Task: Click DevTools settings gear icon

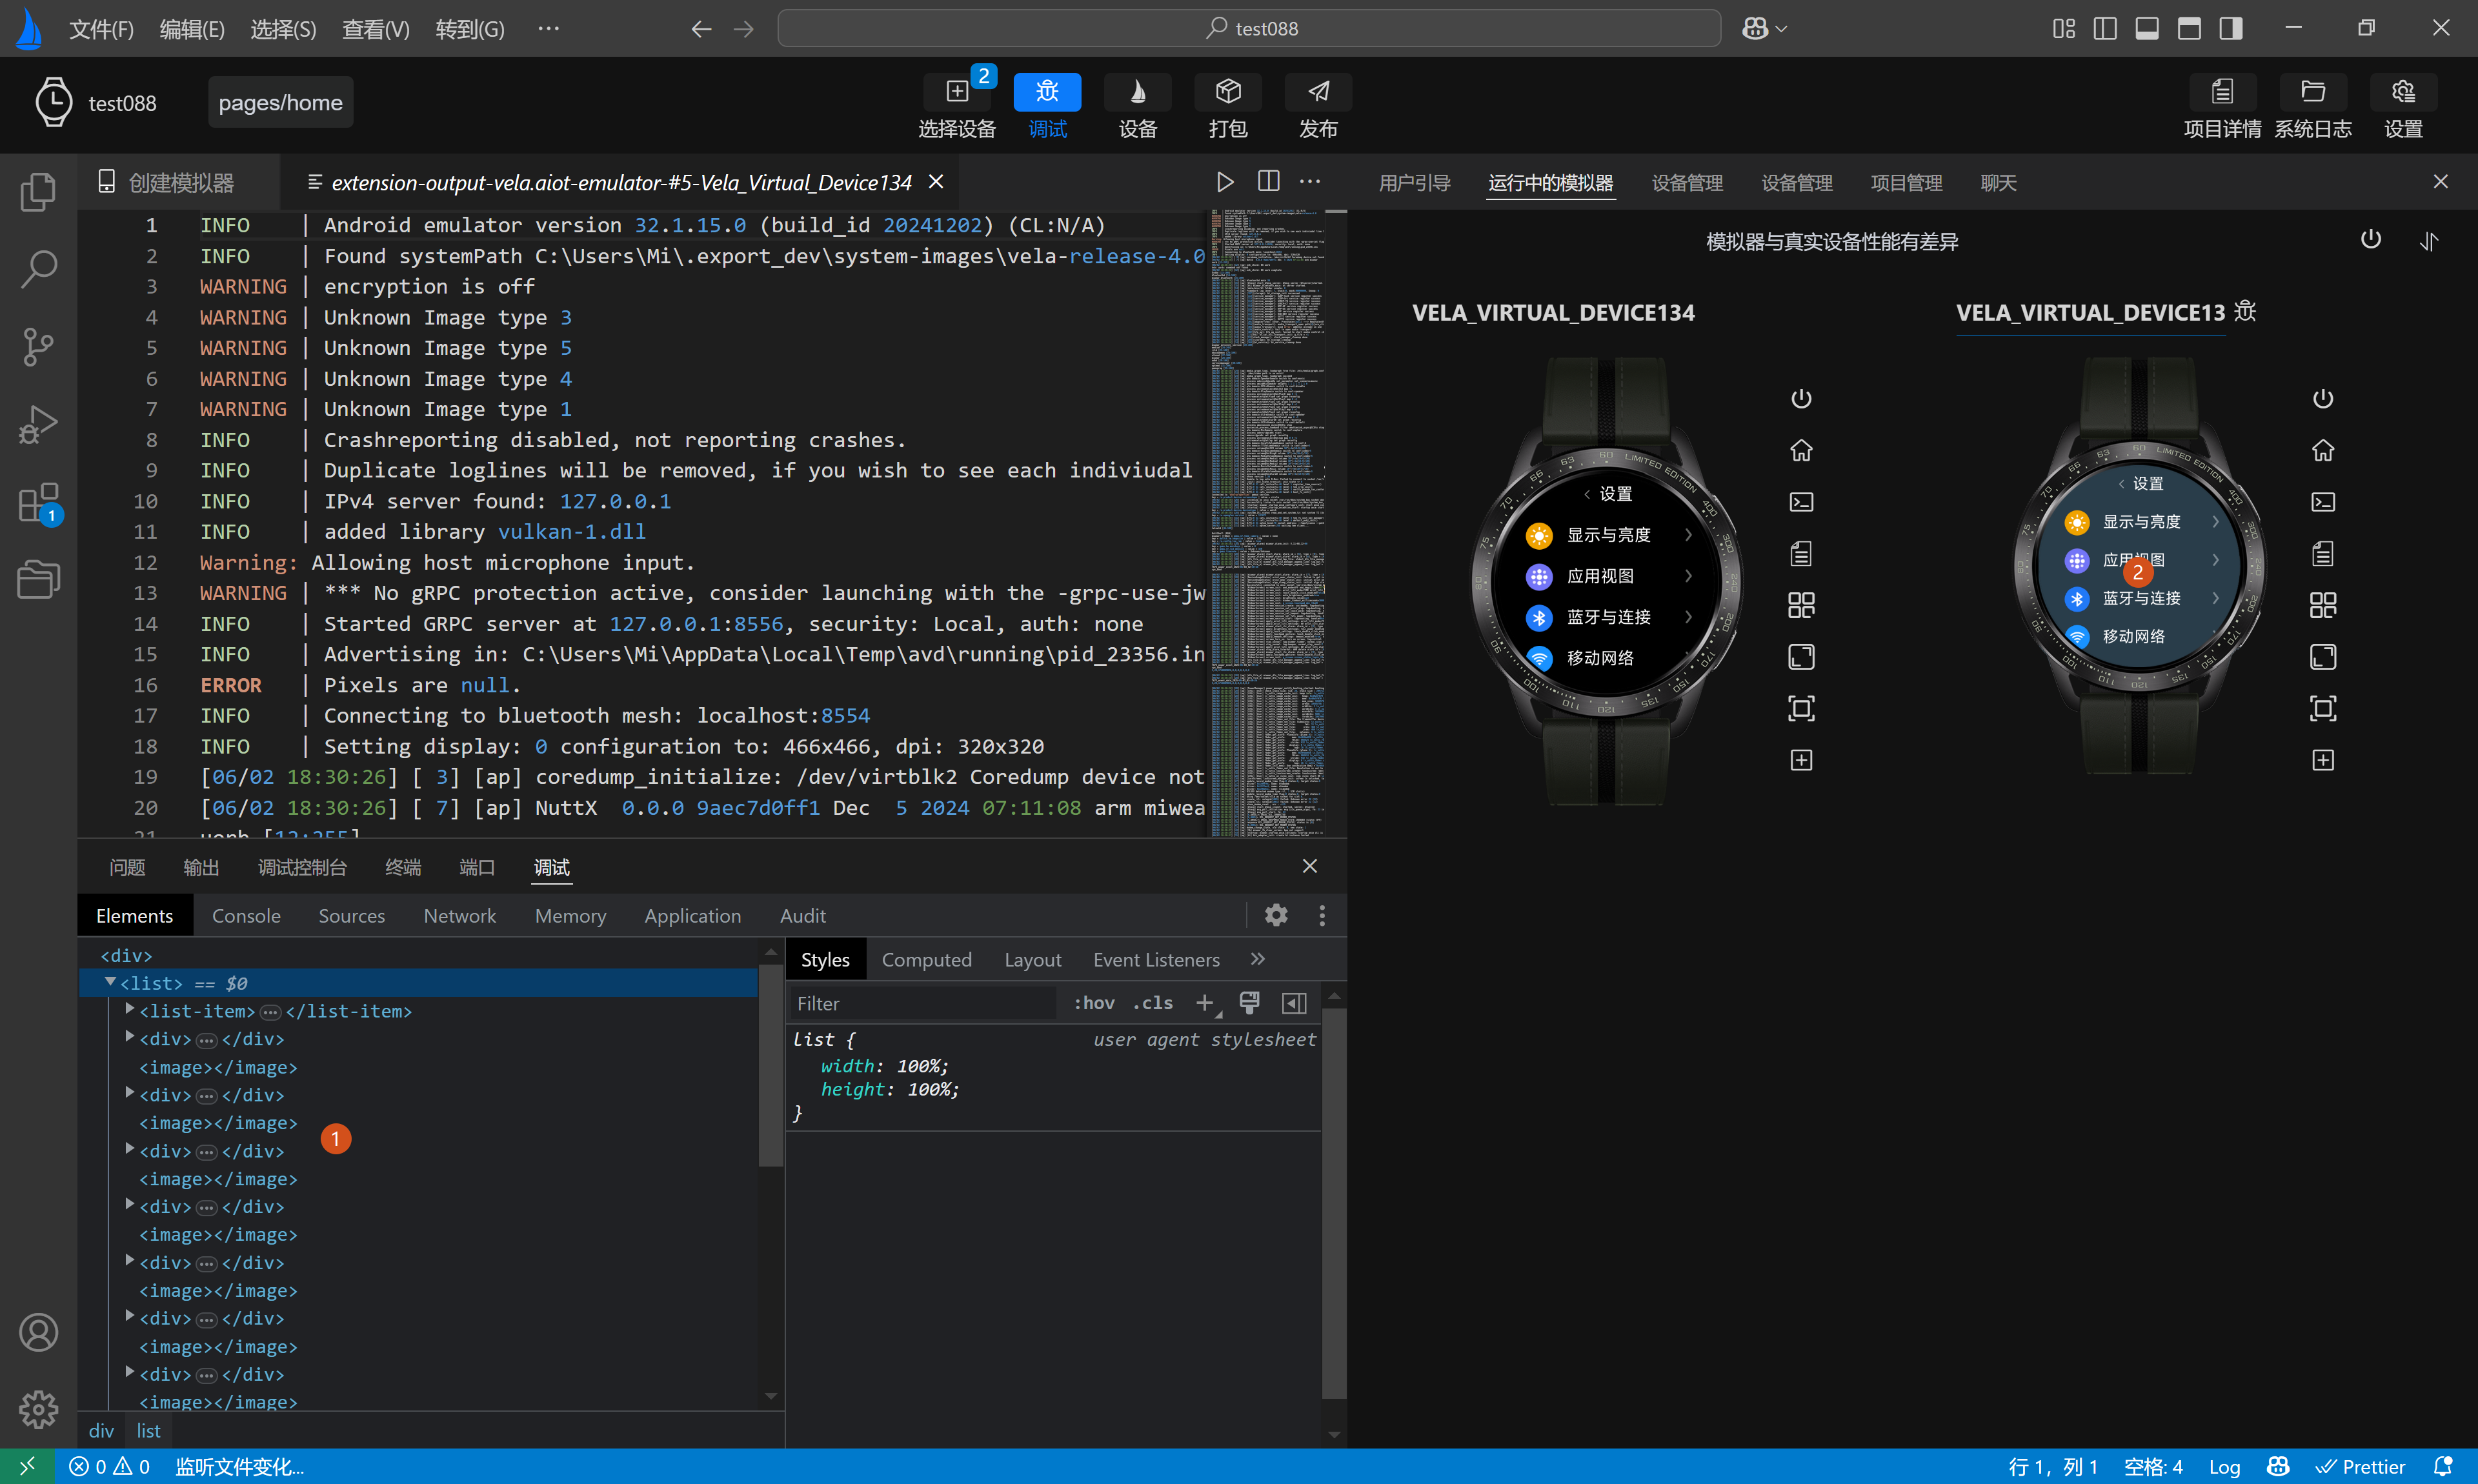Action: (1275, 915)
